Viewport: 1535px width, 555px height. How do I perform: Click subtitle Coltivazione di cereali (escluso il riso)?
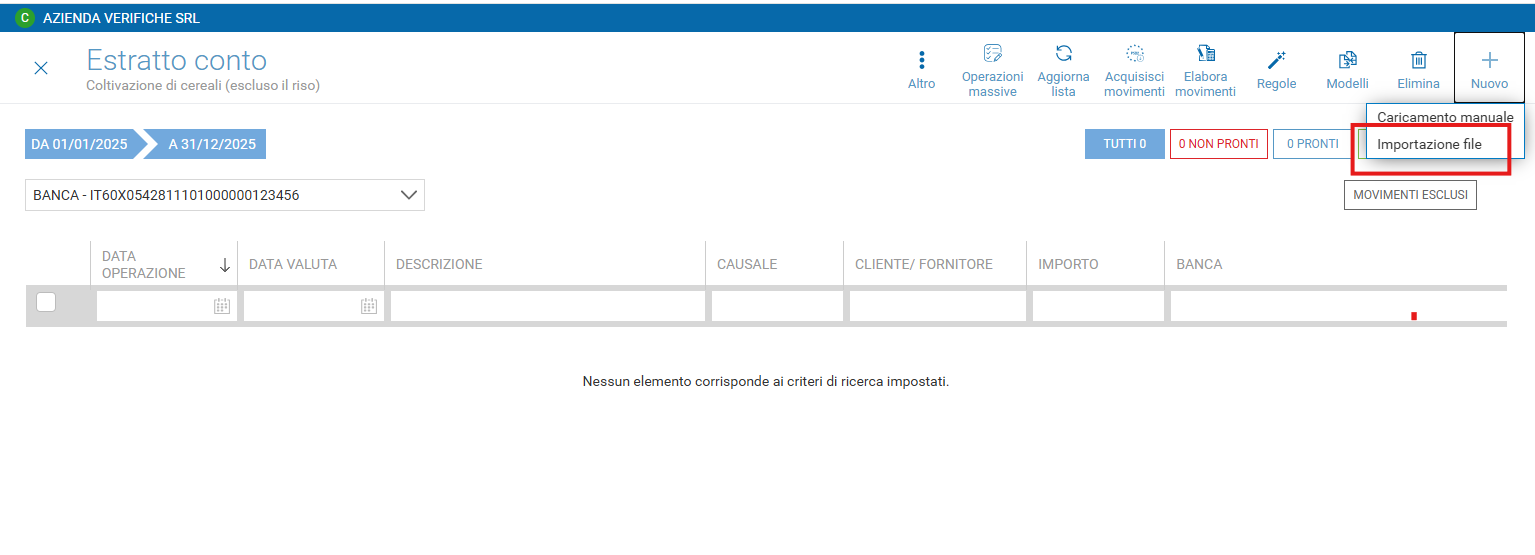point(203,86)
